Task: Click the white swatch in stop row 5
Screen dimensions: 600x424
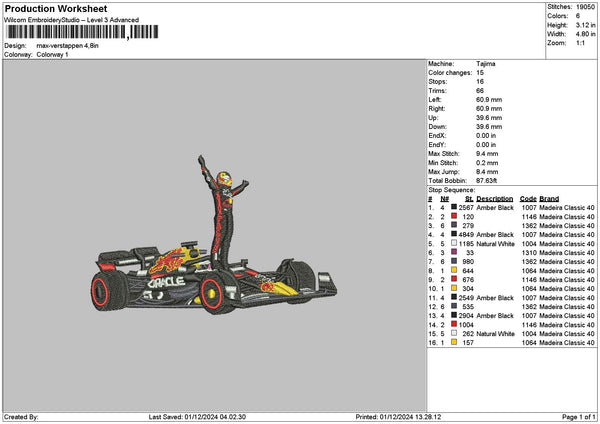Action: pos(454,243)
